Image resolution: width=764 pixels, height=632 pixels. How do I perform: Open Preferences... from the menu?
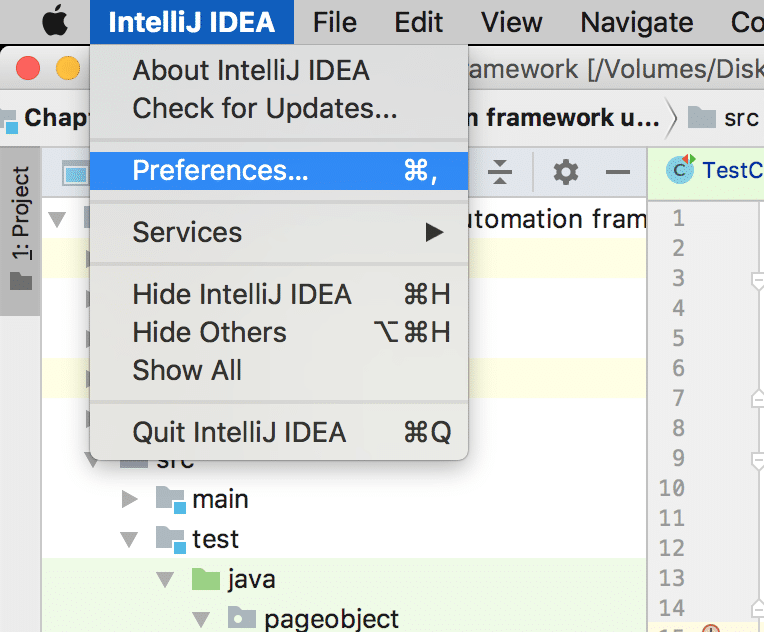(x=279, y=171)
